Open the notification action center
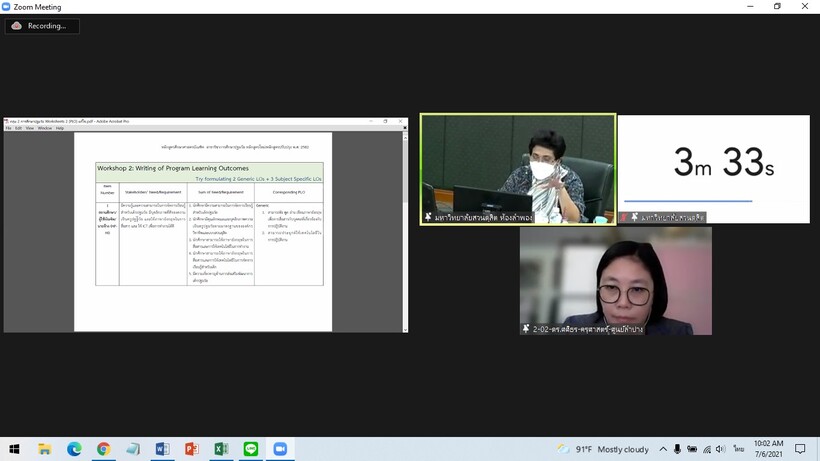820x461 pixels. coord(800,449)
